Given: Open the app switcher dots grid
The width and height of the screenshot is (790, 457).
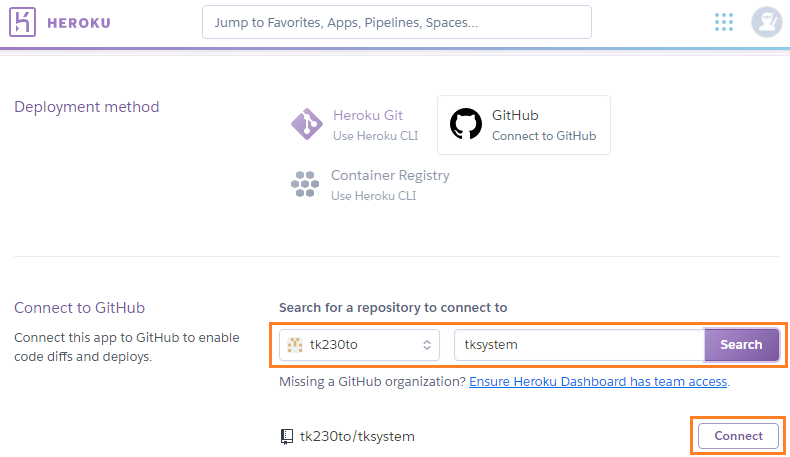Looking at the screenshot, I should (723, 22).
